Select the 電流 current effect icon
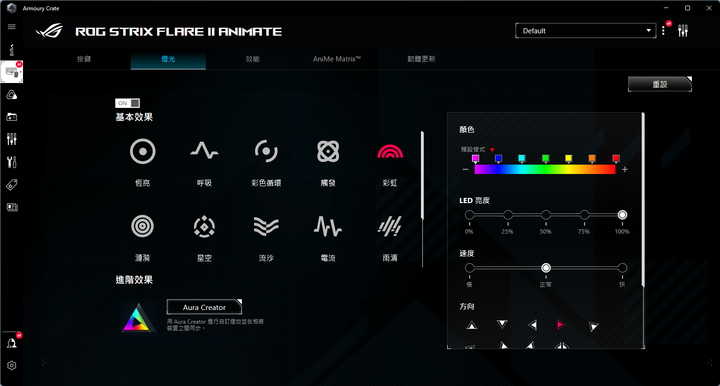 pyautogui.click(x=328, y=226)
